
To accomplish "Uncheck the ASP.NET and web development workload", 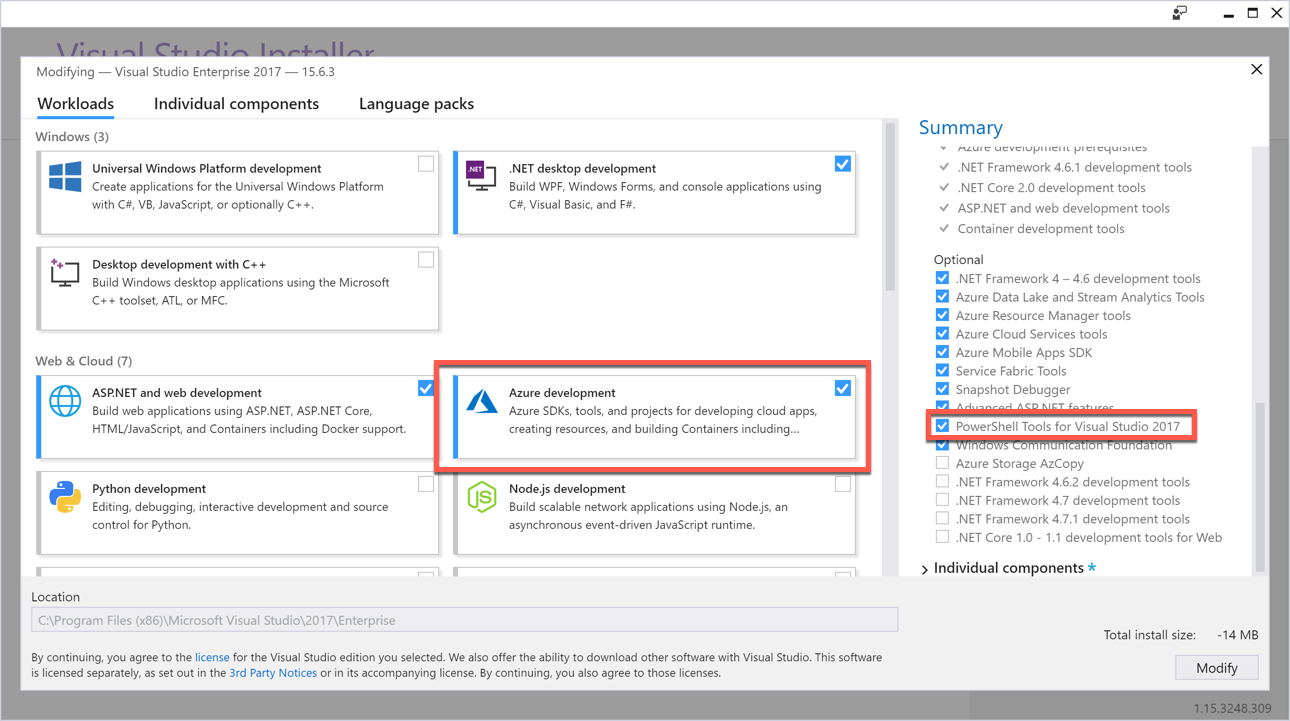I will click(x=426, y=388).
